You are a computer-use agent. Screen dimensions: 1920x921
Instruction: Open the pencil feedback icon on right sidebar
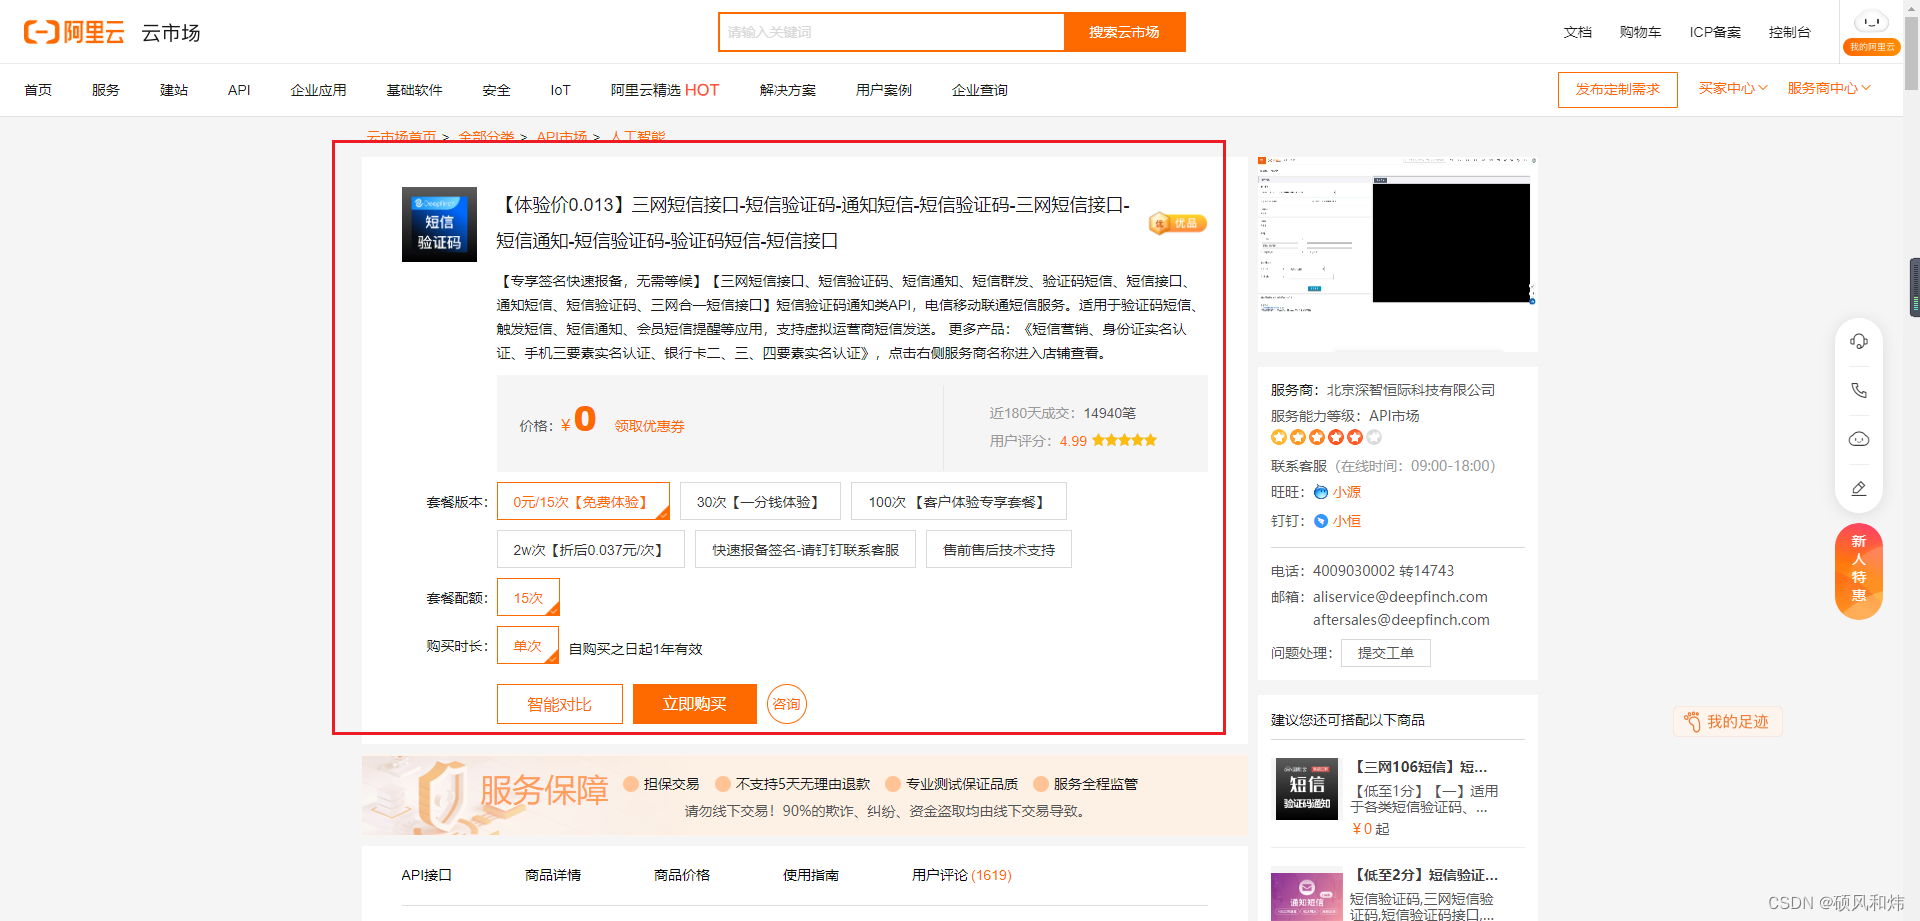tap(1859, 488)
